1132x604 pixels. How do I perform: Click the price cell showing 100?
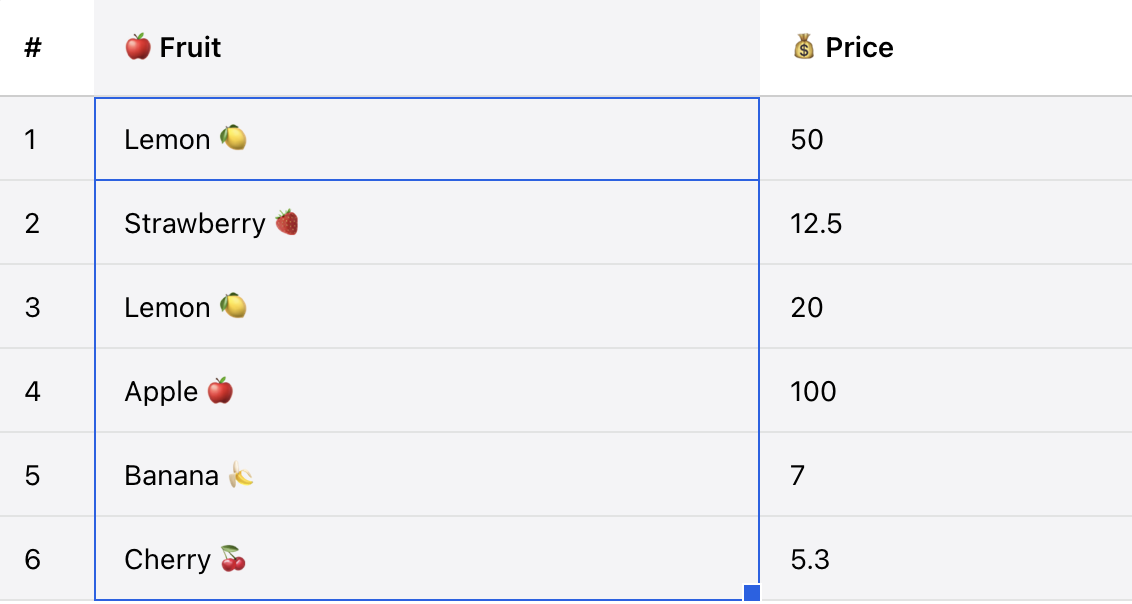pos(813,391)
